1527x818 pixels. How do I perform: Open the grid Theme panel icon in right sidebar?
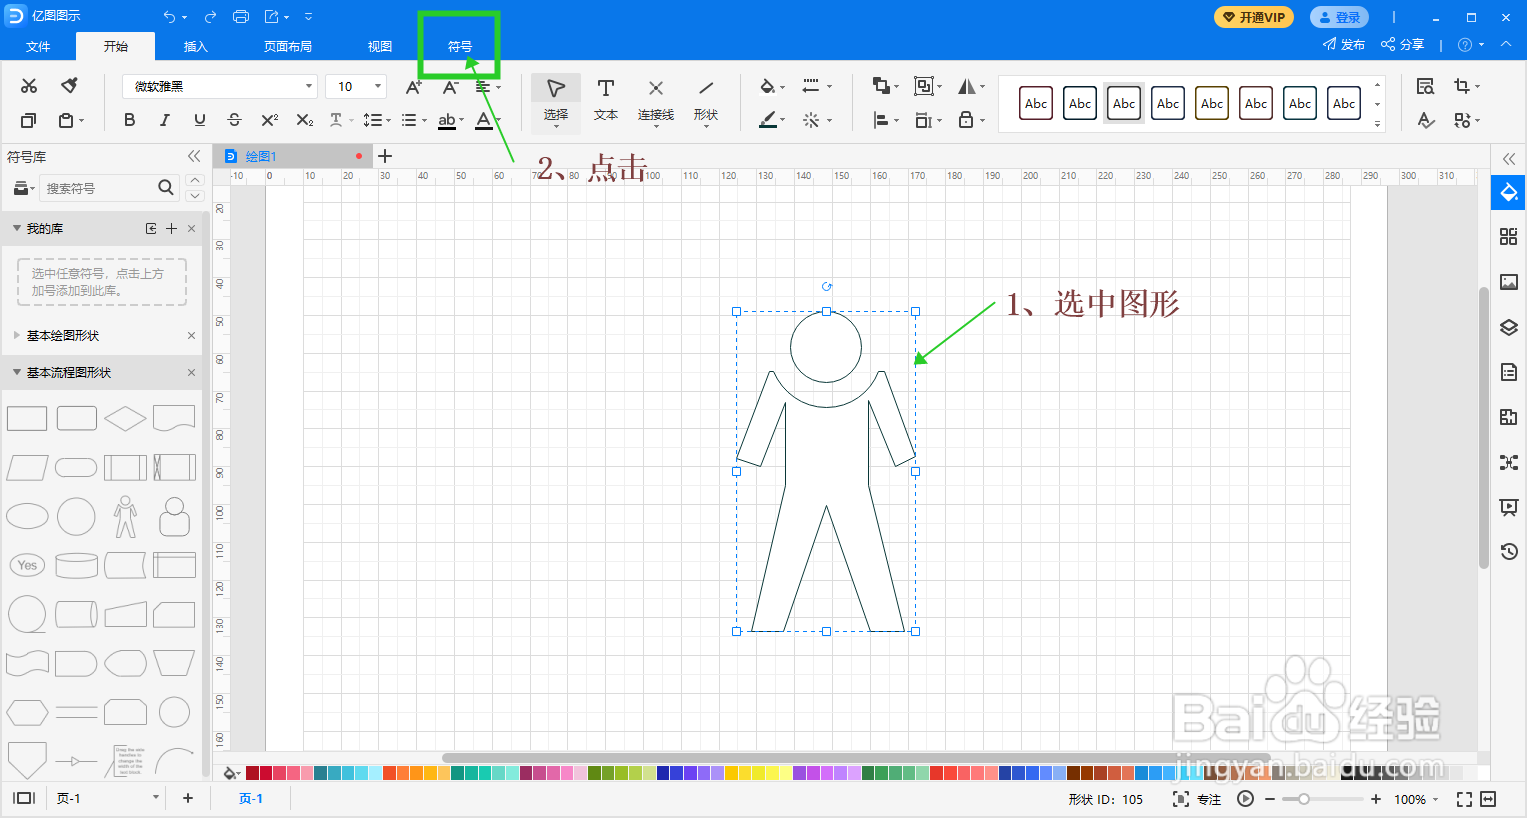click(x=1509, y=236)
